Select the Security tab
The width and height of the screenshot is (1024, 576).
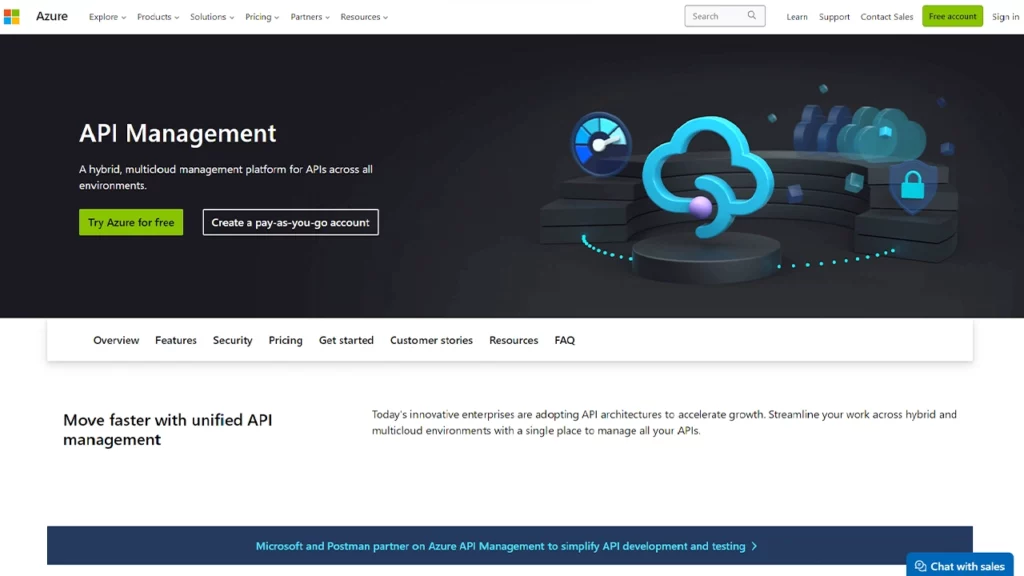[232, 341]
